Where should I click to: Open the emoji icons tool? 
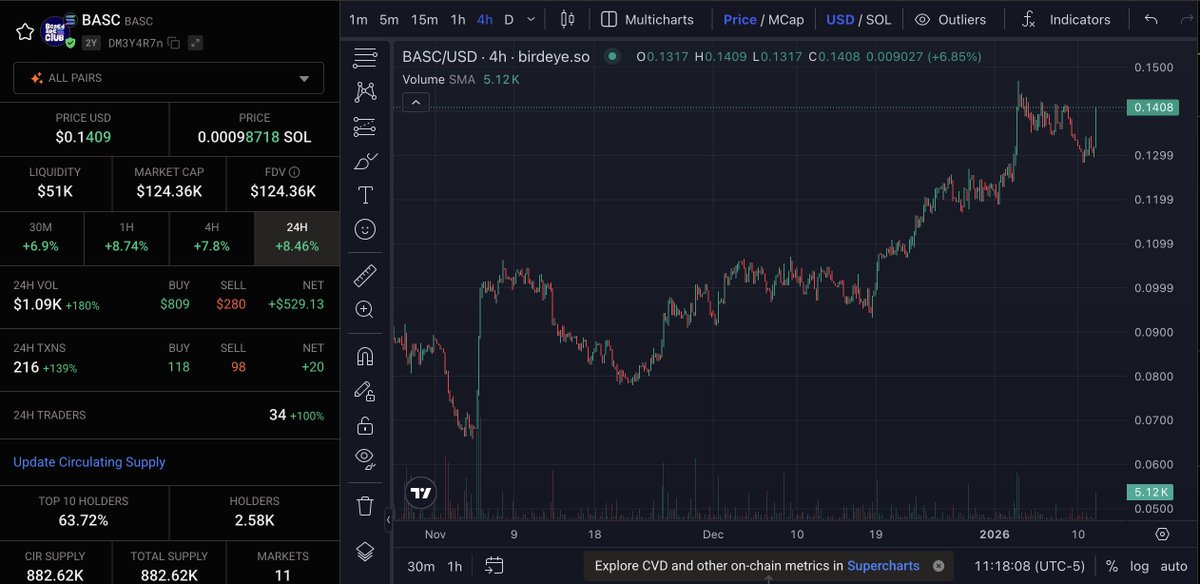coord(365,229)
